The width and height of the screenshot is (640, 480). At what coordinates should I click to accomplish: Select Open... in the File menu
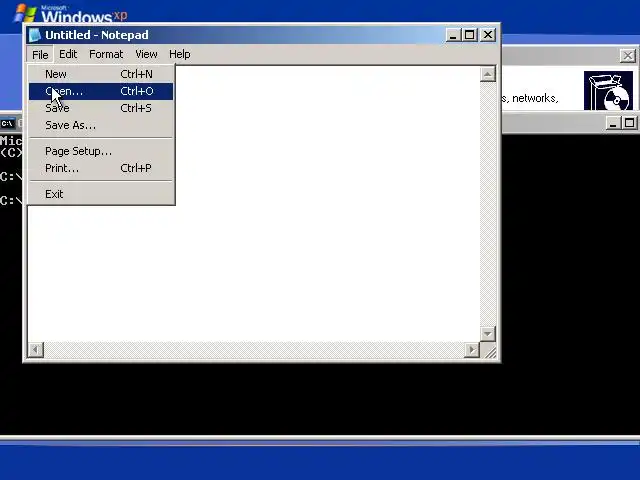point(101,91)
